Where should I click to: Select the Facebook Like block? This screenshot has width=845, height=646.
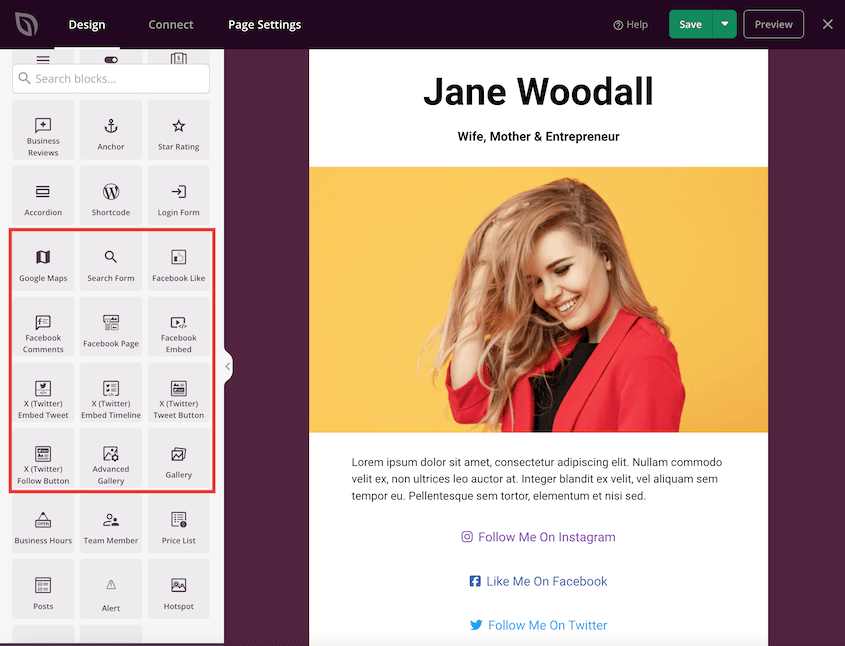178,262
